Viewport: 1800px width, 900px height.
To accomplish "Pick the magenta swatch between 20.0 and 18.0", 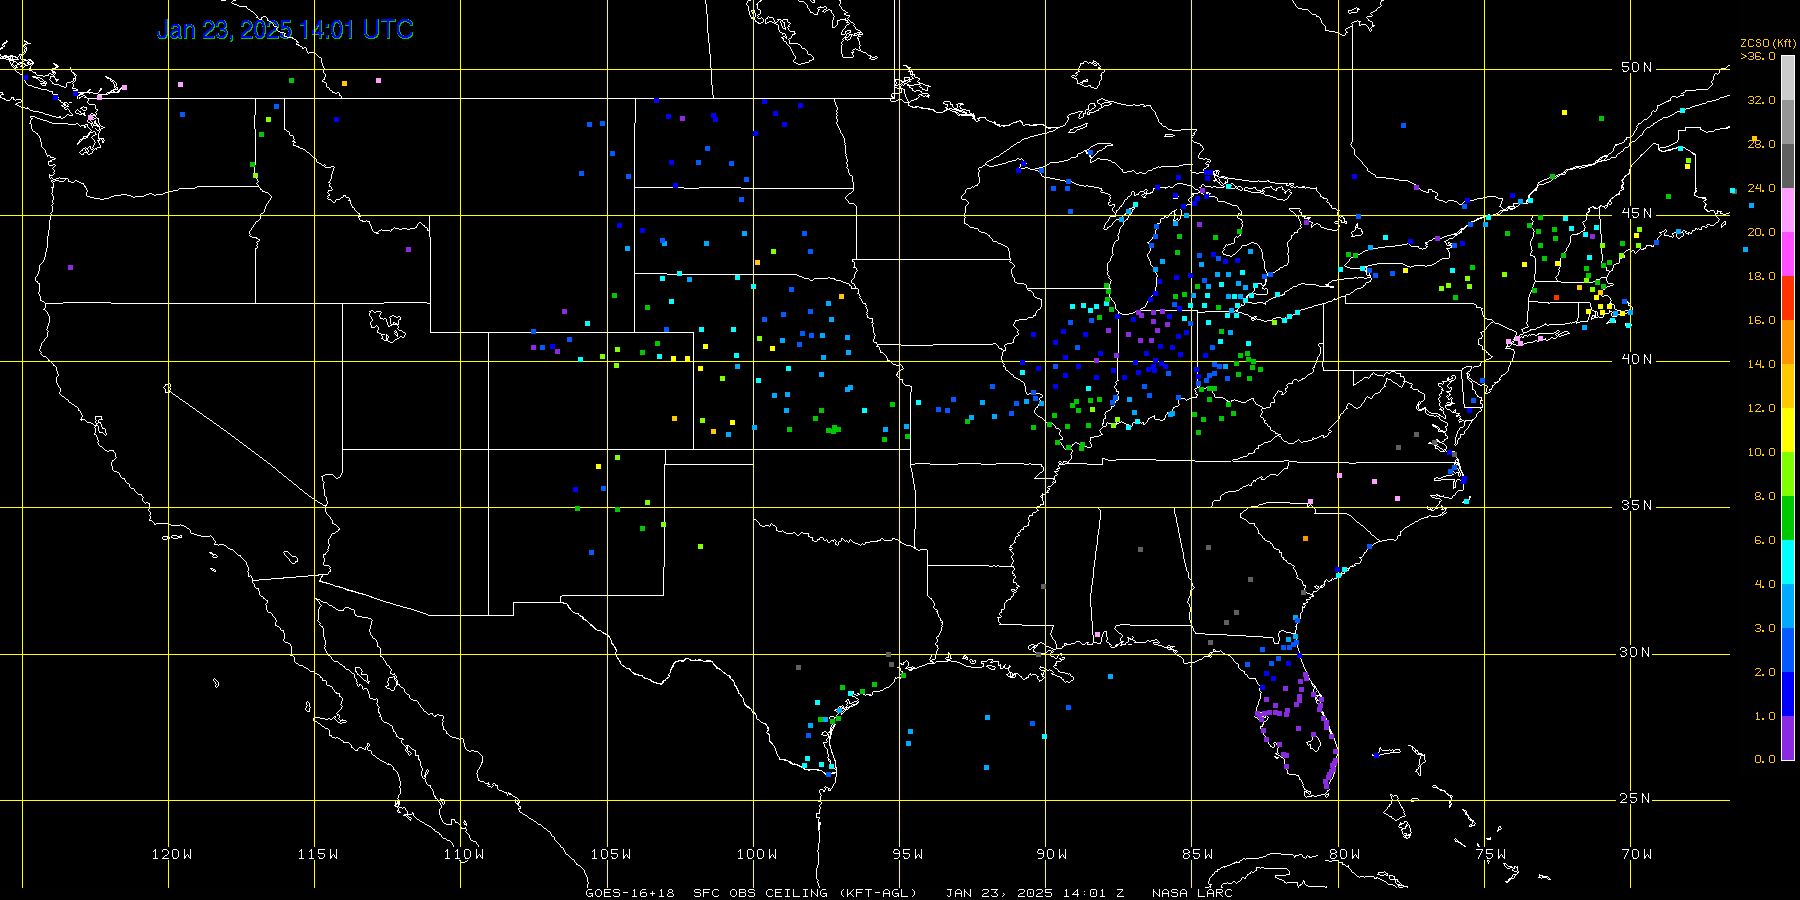I will pyautogui.click(x=1788, y=254).
